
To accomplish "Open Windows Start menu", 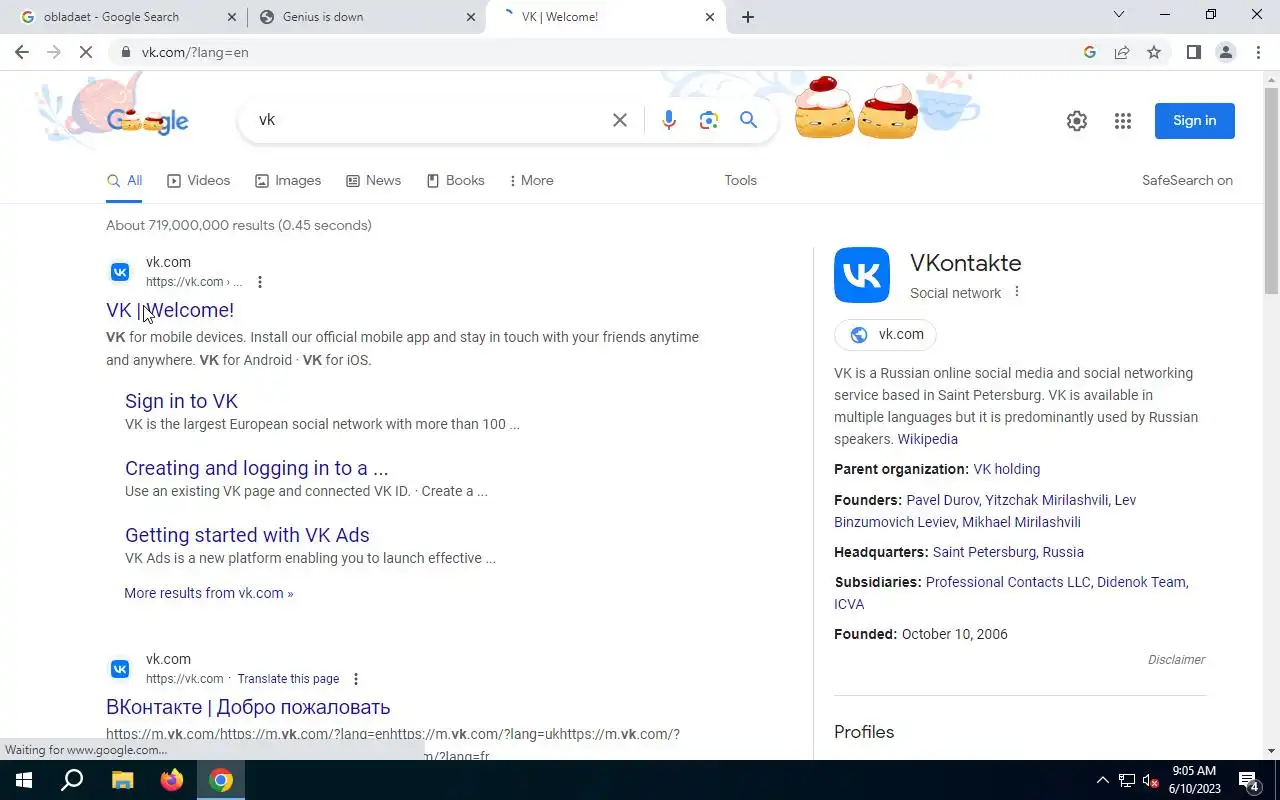I will point(24,780).
